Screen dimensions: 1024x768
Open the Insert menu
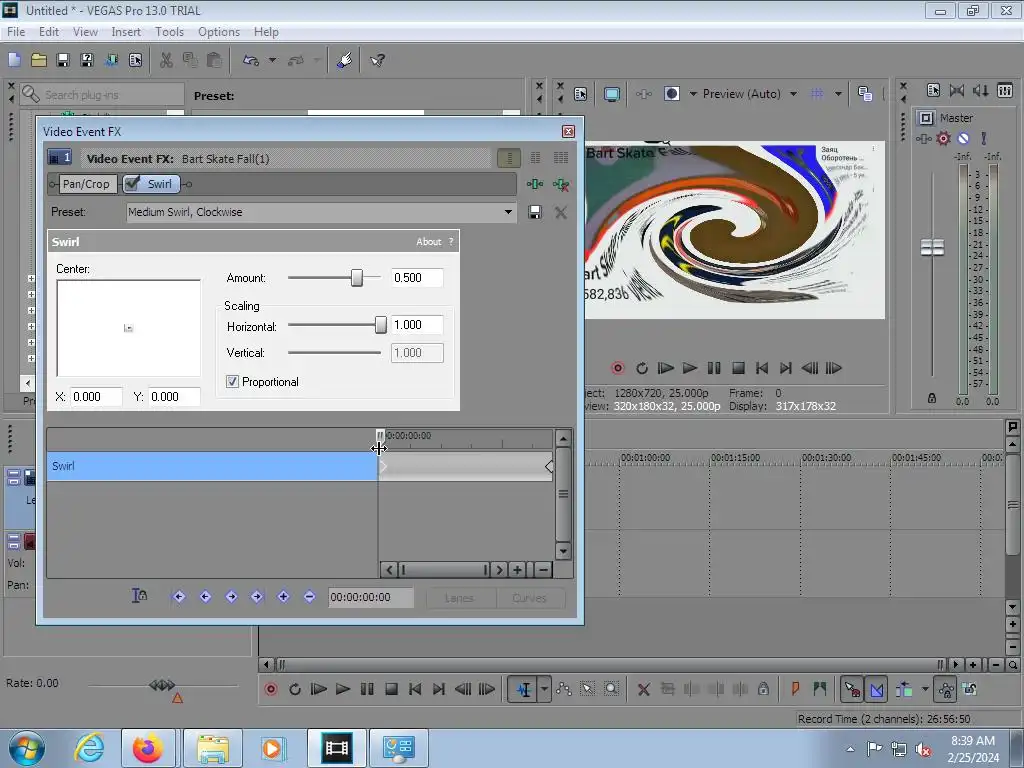coord(126,31)
